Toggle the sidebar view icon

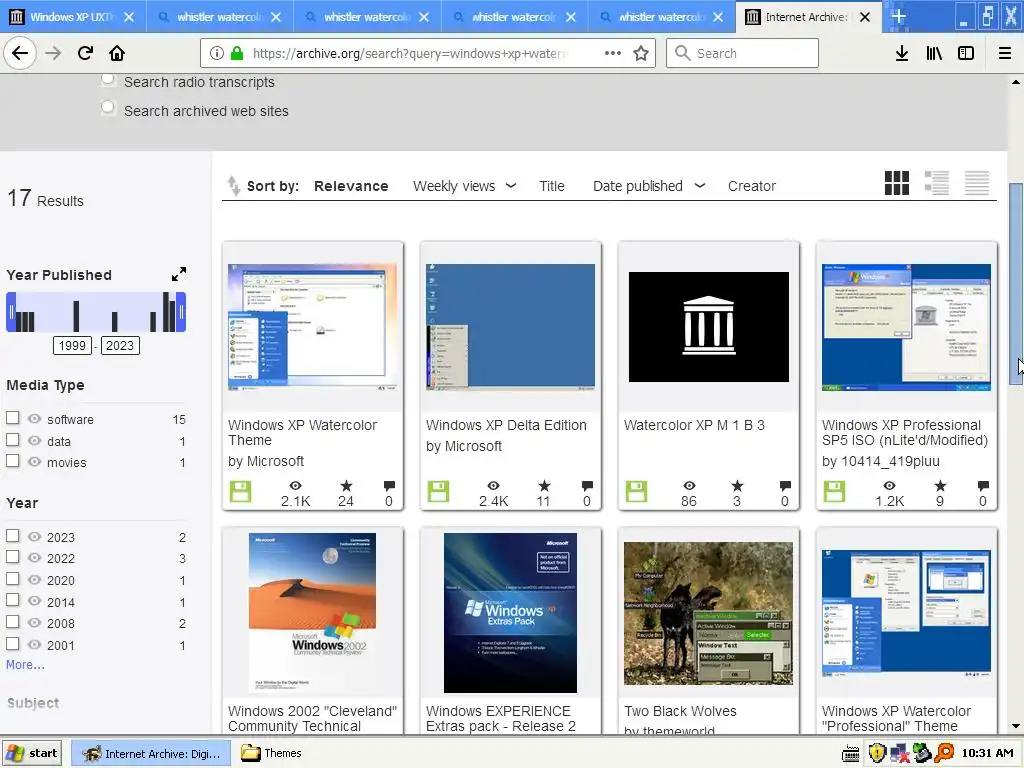click(x=966, y=54)
